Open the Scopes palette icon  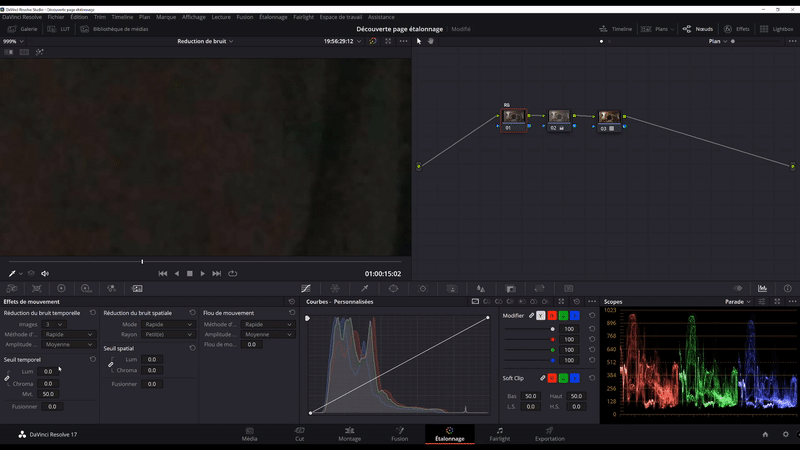763,288
